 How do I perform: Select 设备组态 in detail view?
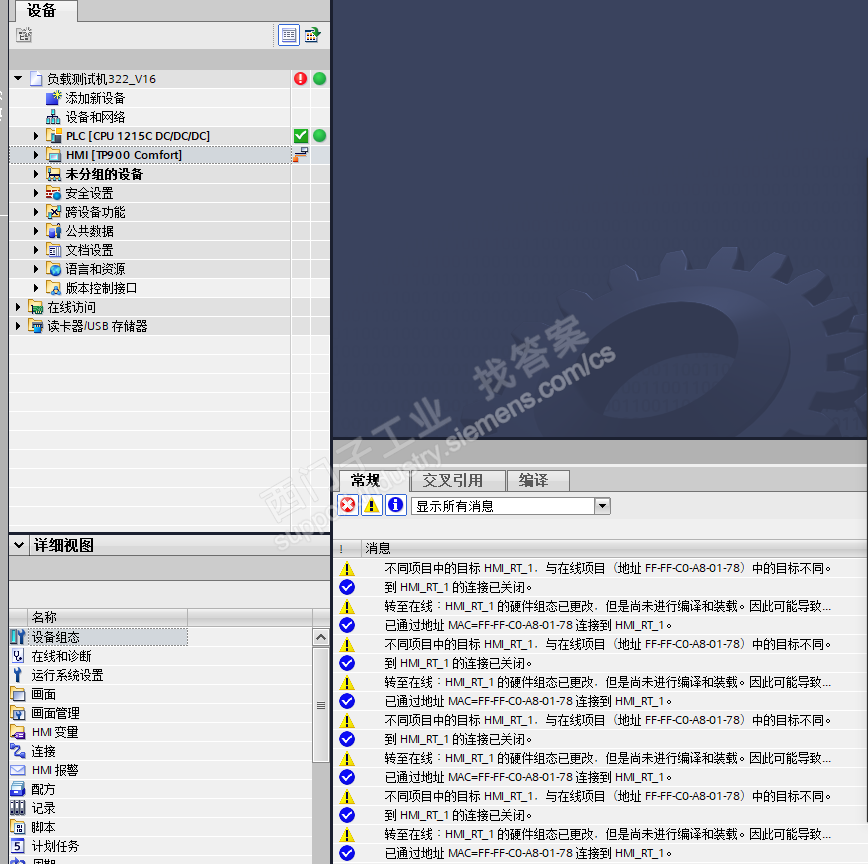[55, 637]
